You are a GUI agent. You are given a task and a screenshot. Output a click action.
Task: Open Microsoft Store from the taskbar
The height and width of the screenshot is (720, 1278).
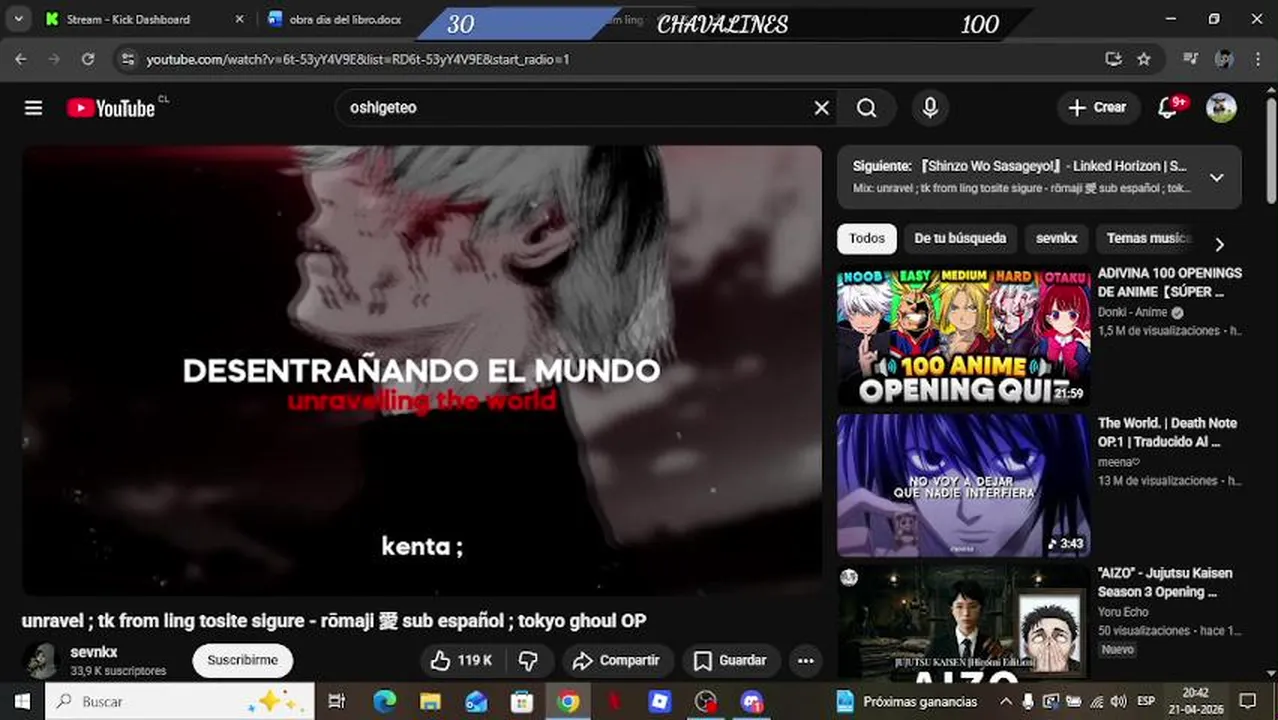tap(522, 701)
